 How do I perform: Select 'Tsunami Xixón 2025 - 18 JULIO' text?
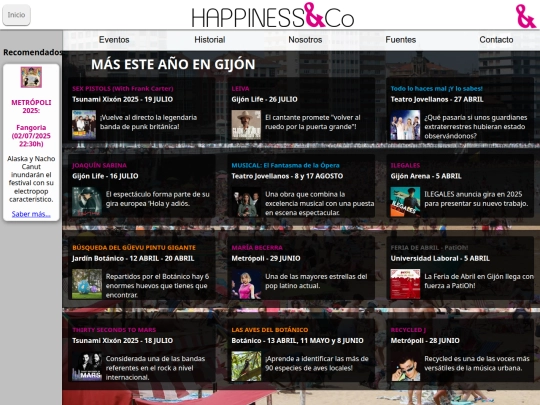(123, 341)
